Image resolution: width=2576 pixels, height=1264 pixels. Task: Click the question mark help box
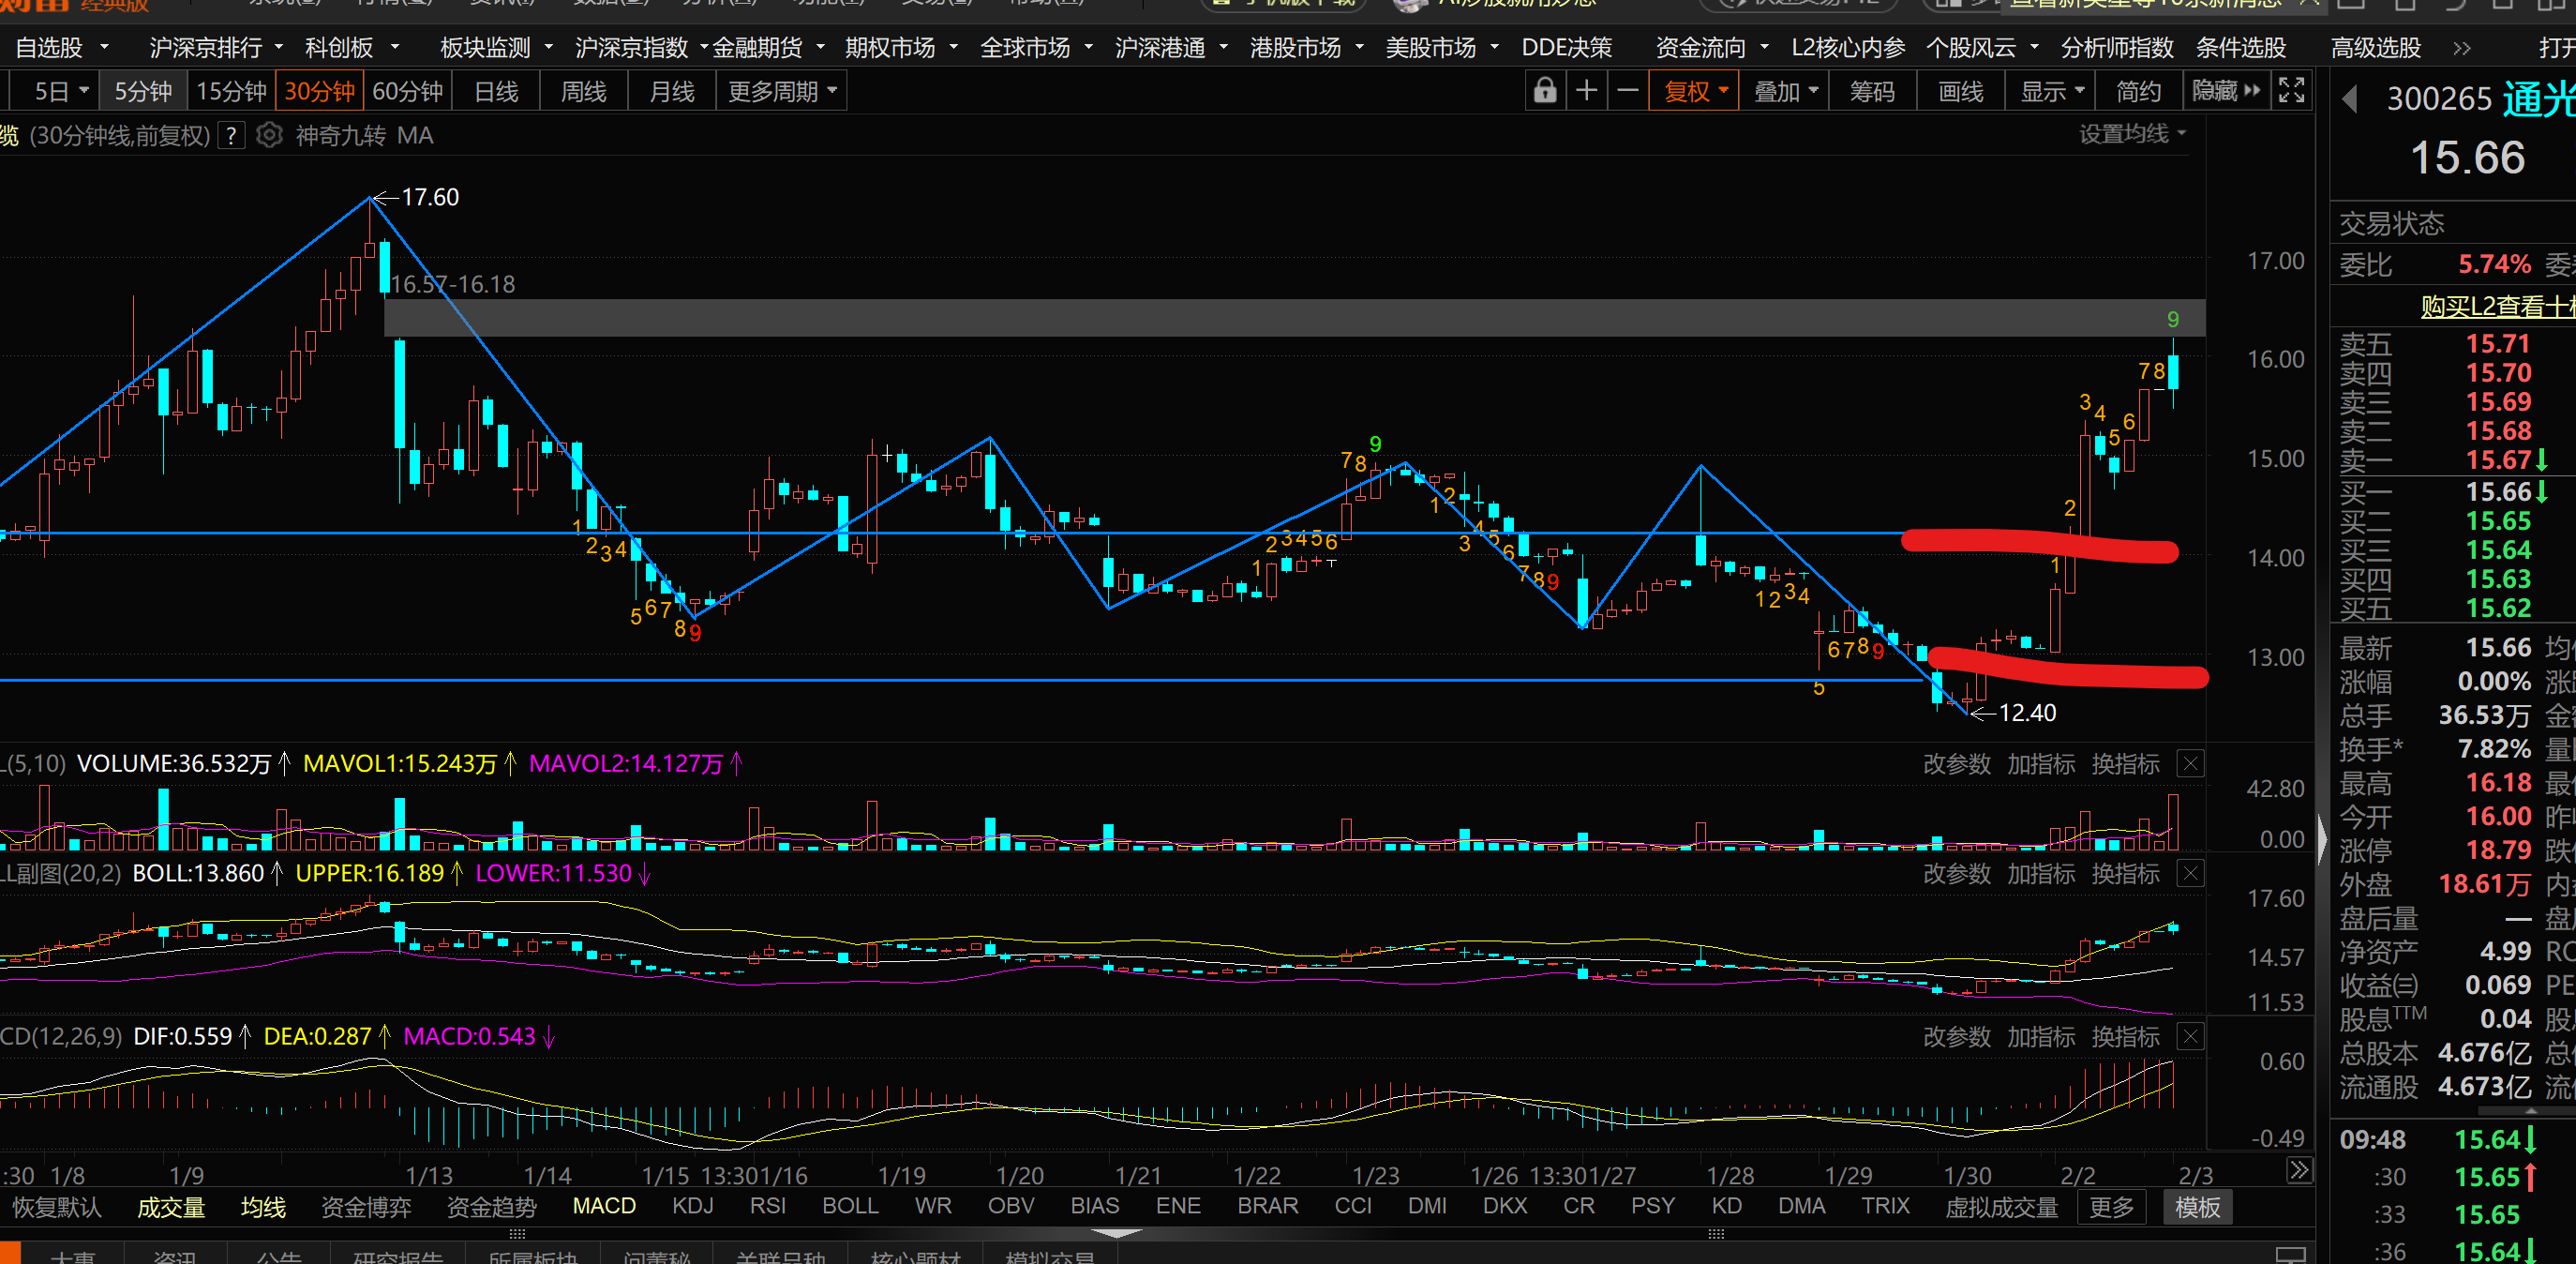pyautogui.click(x=231, y=135)
